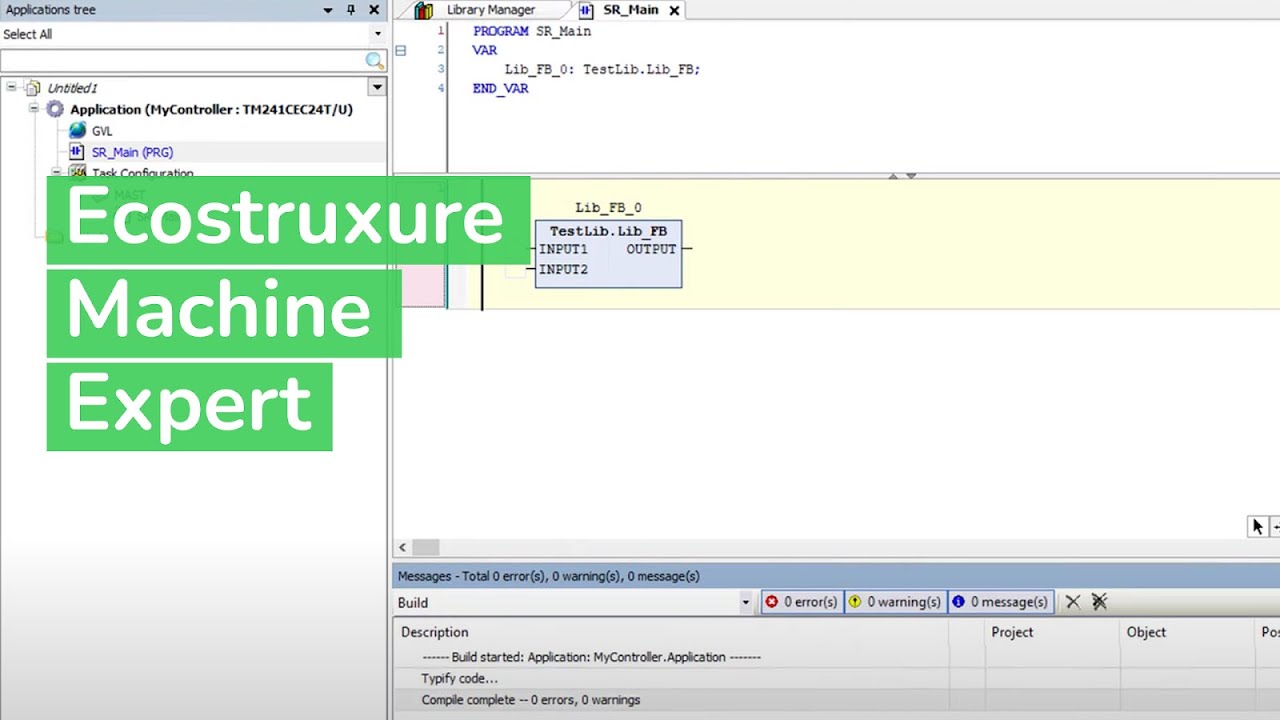Click the INPUT2 pin of the block
The height and width of the screenshot is (720, 1280).
(563, 269)
